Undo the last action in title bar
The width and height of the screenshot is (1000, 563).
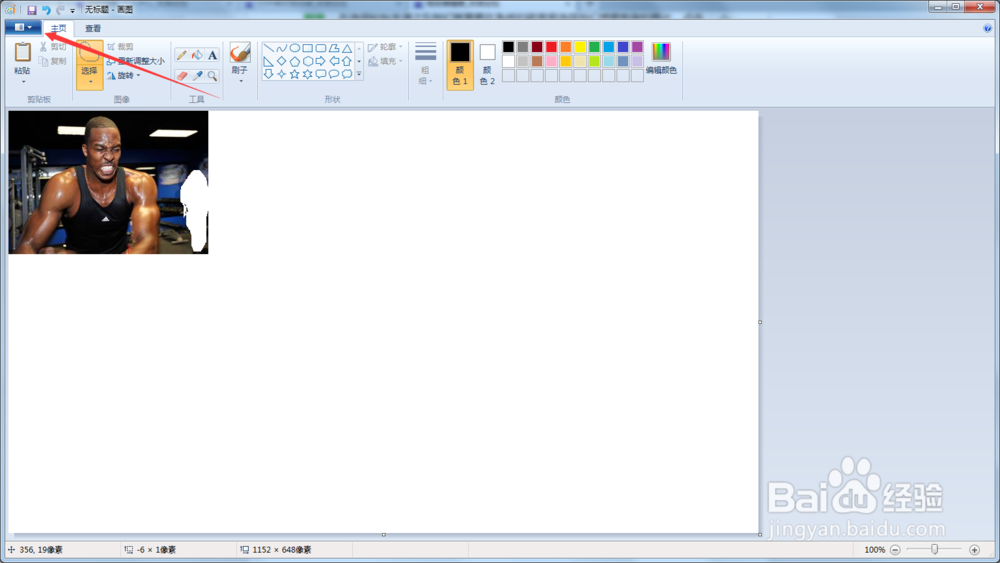(x=46, y=10)
